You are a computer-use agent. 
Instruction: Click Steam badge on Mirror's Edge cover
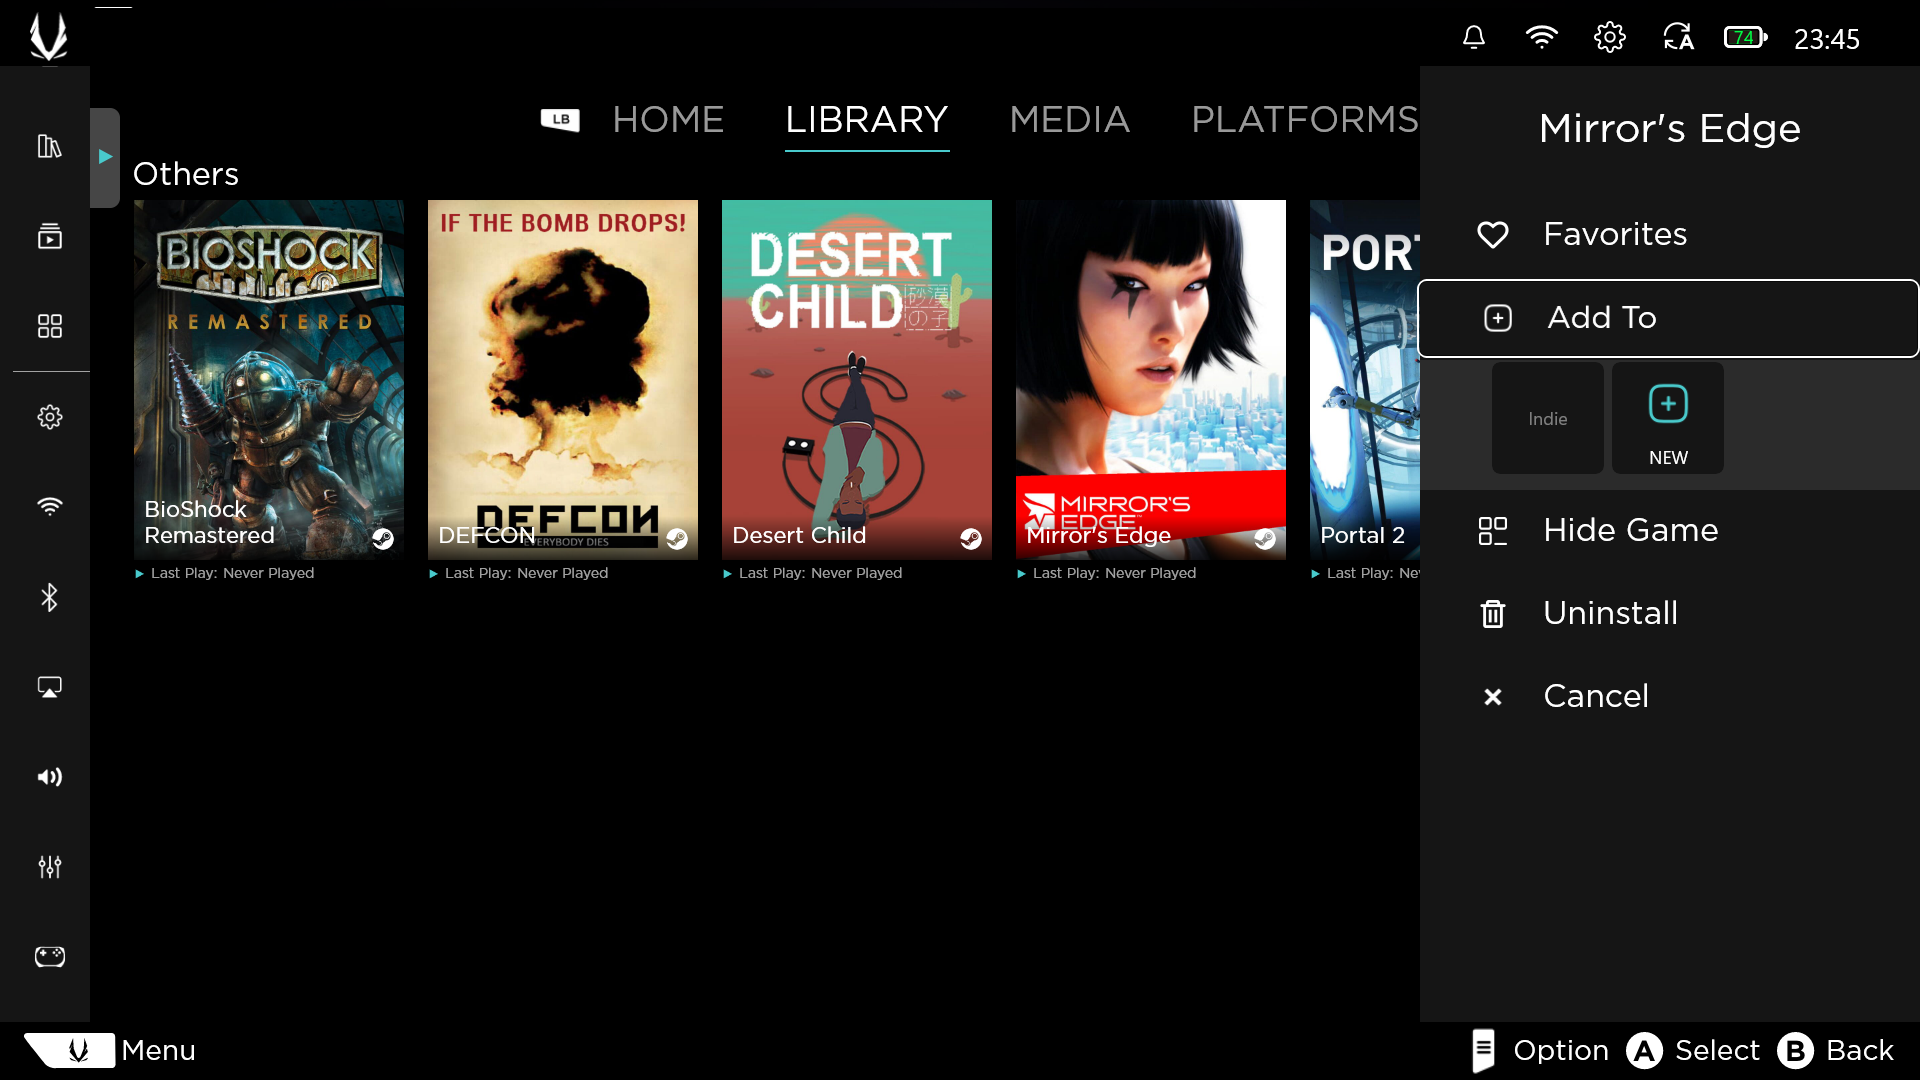click(x=1265, y=539)
